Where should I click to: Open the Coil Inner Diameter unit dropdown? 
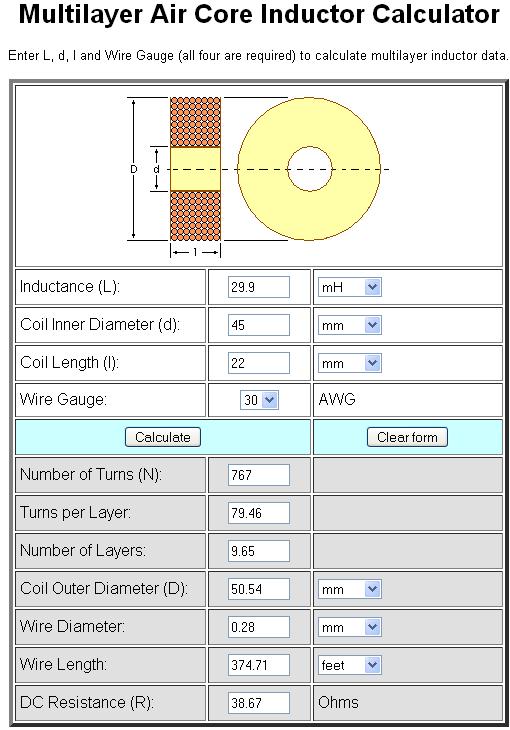coord(350,325)
